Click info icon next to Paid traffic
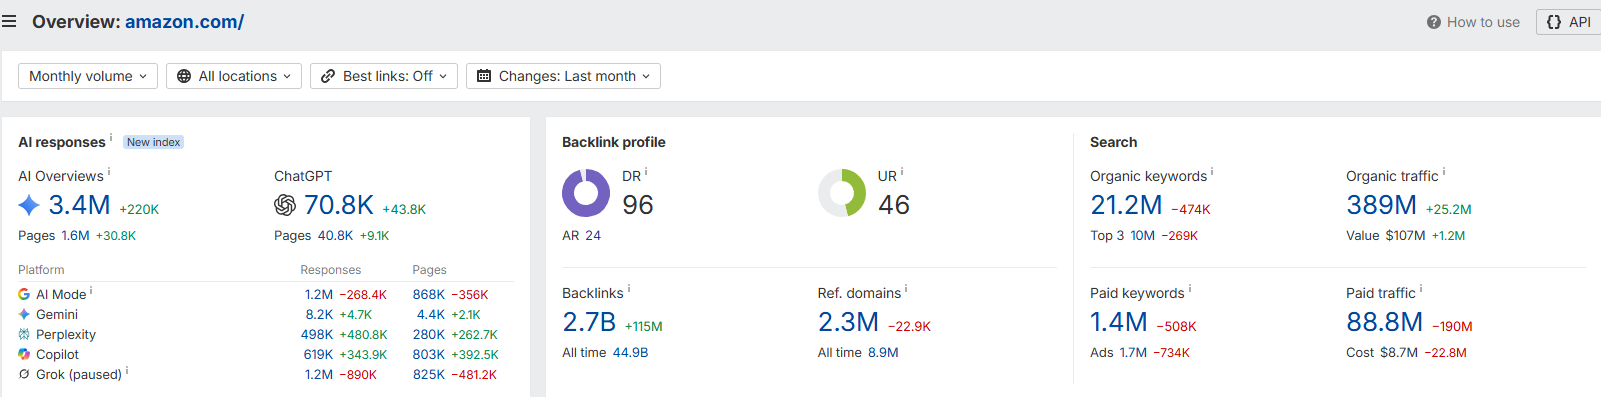 point(1421,289)
